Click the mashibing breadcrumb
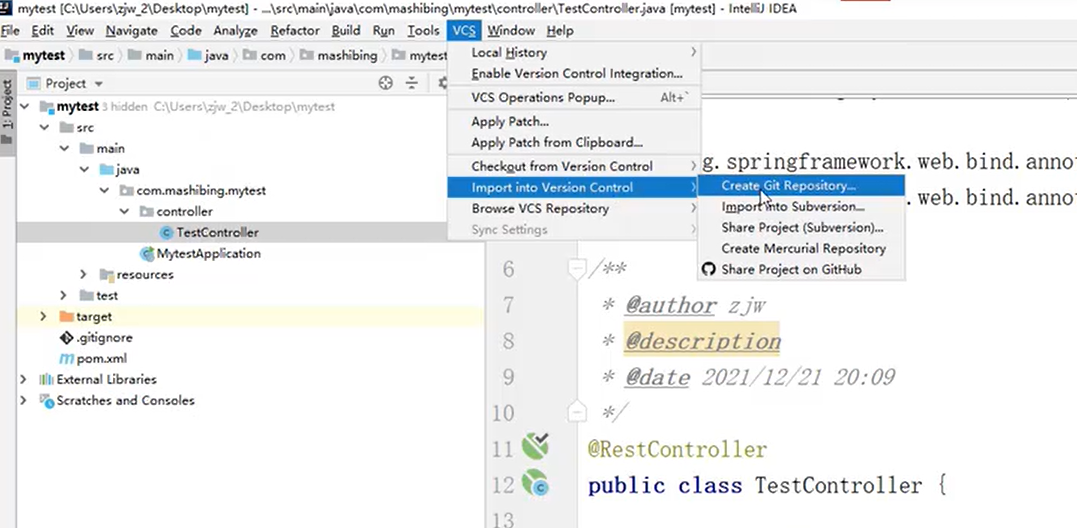 click(x=341, y=56)
